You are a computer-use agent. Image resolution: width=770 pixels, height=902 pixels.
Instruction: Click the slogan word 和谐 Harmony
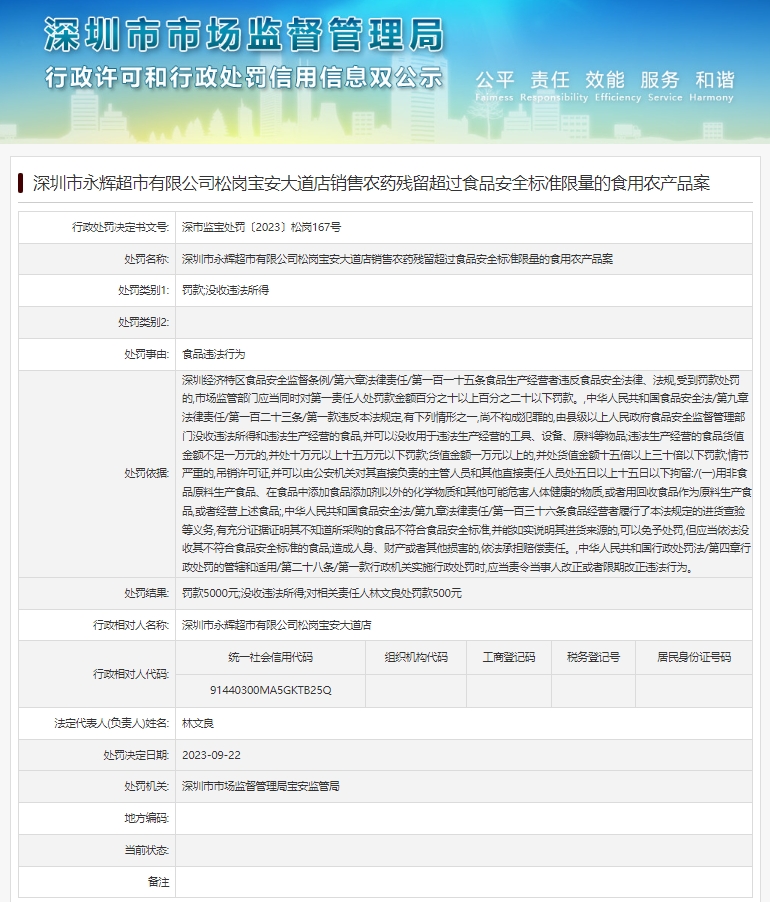(712, 86)
